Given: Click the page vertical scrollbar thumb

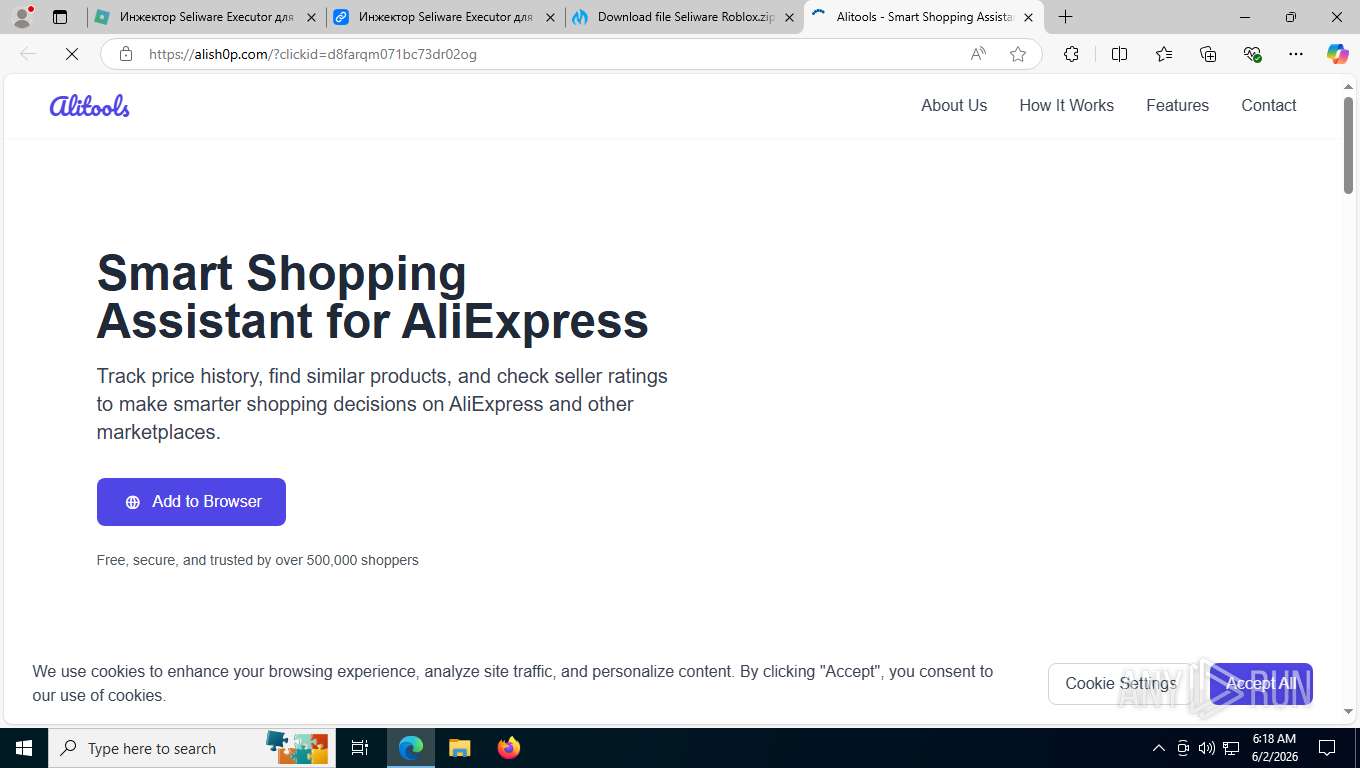Looking at the screenshot, I should pyautogui.click(x=1348, y=145).
